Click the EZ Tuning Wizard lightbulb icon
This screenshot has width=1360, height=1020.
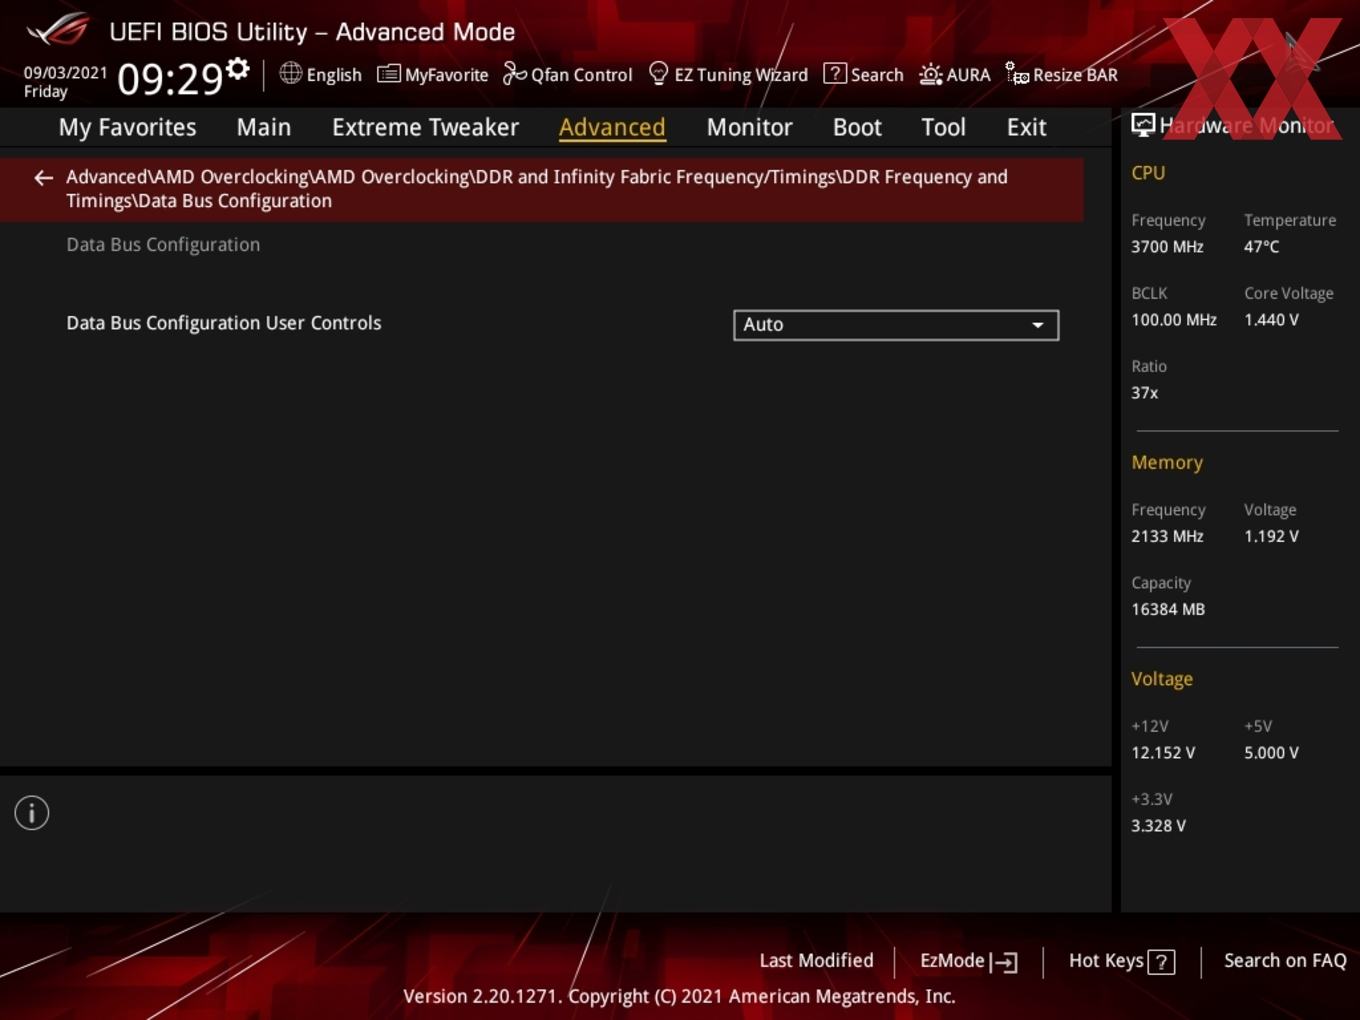tap(658, 73)
